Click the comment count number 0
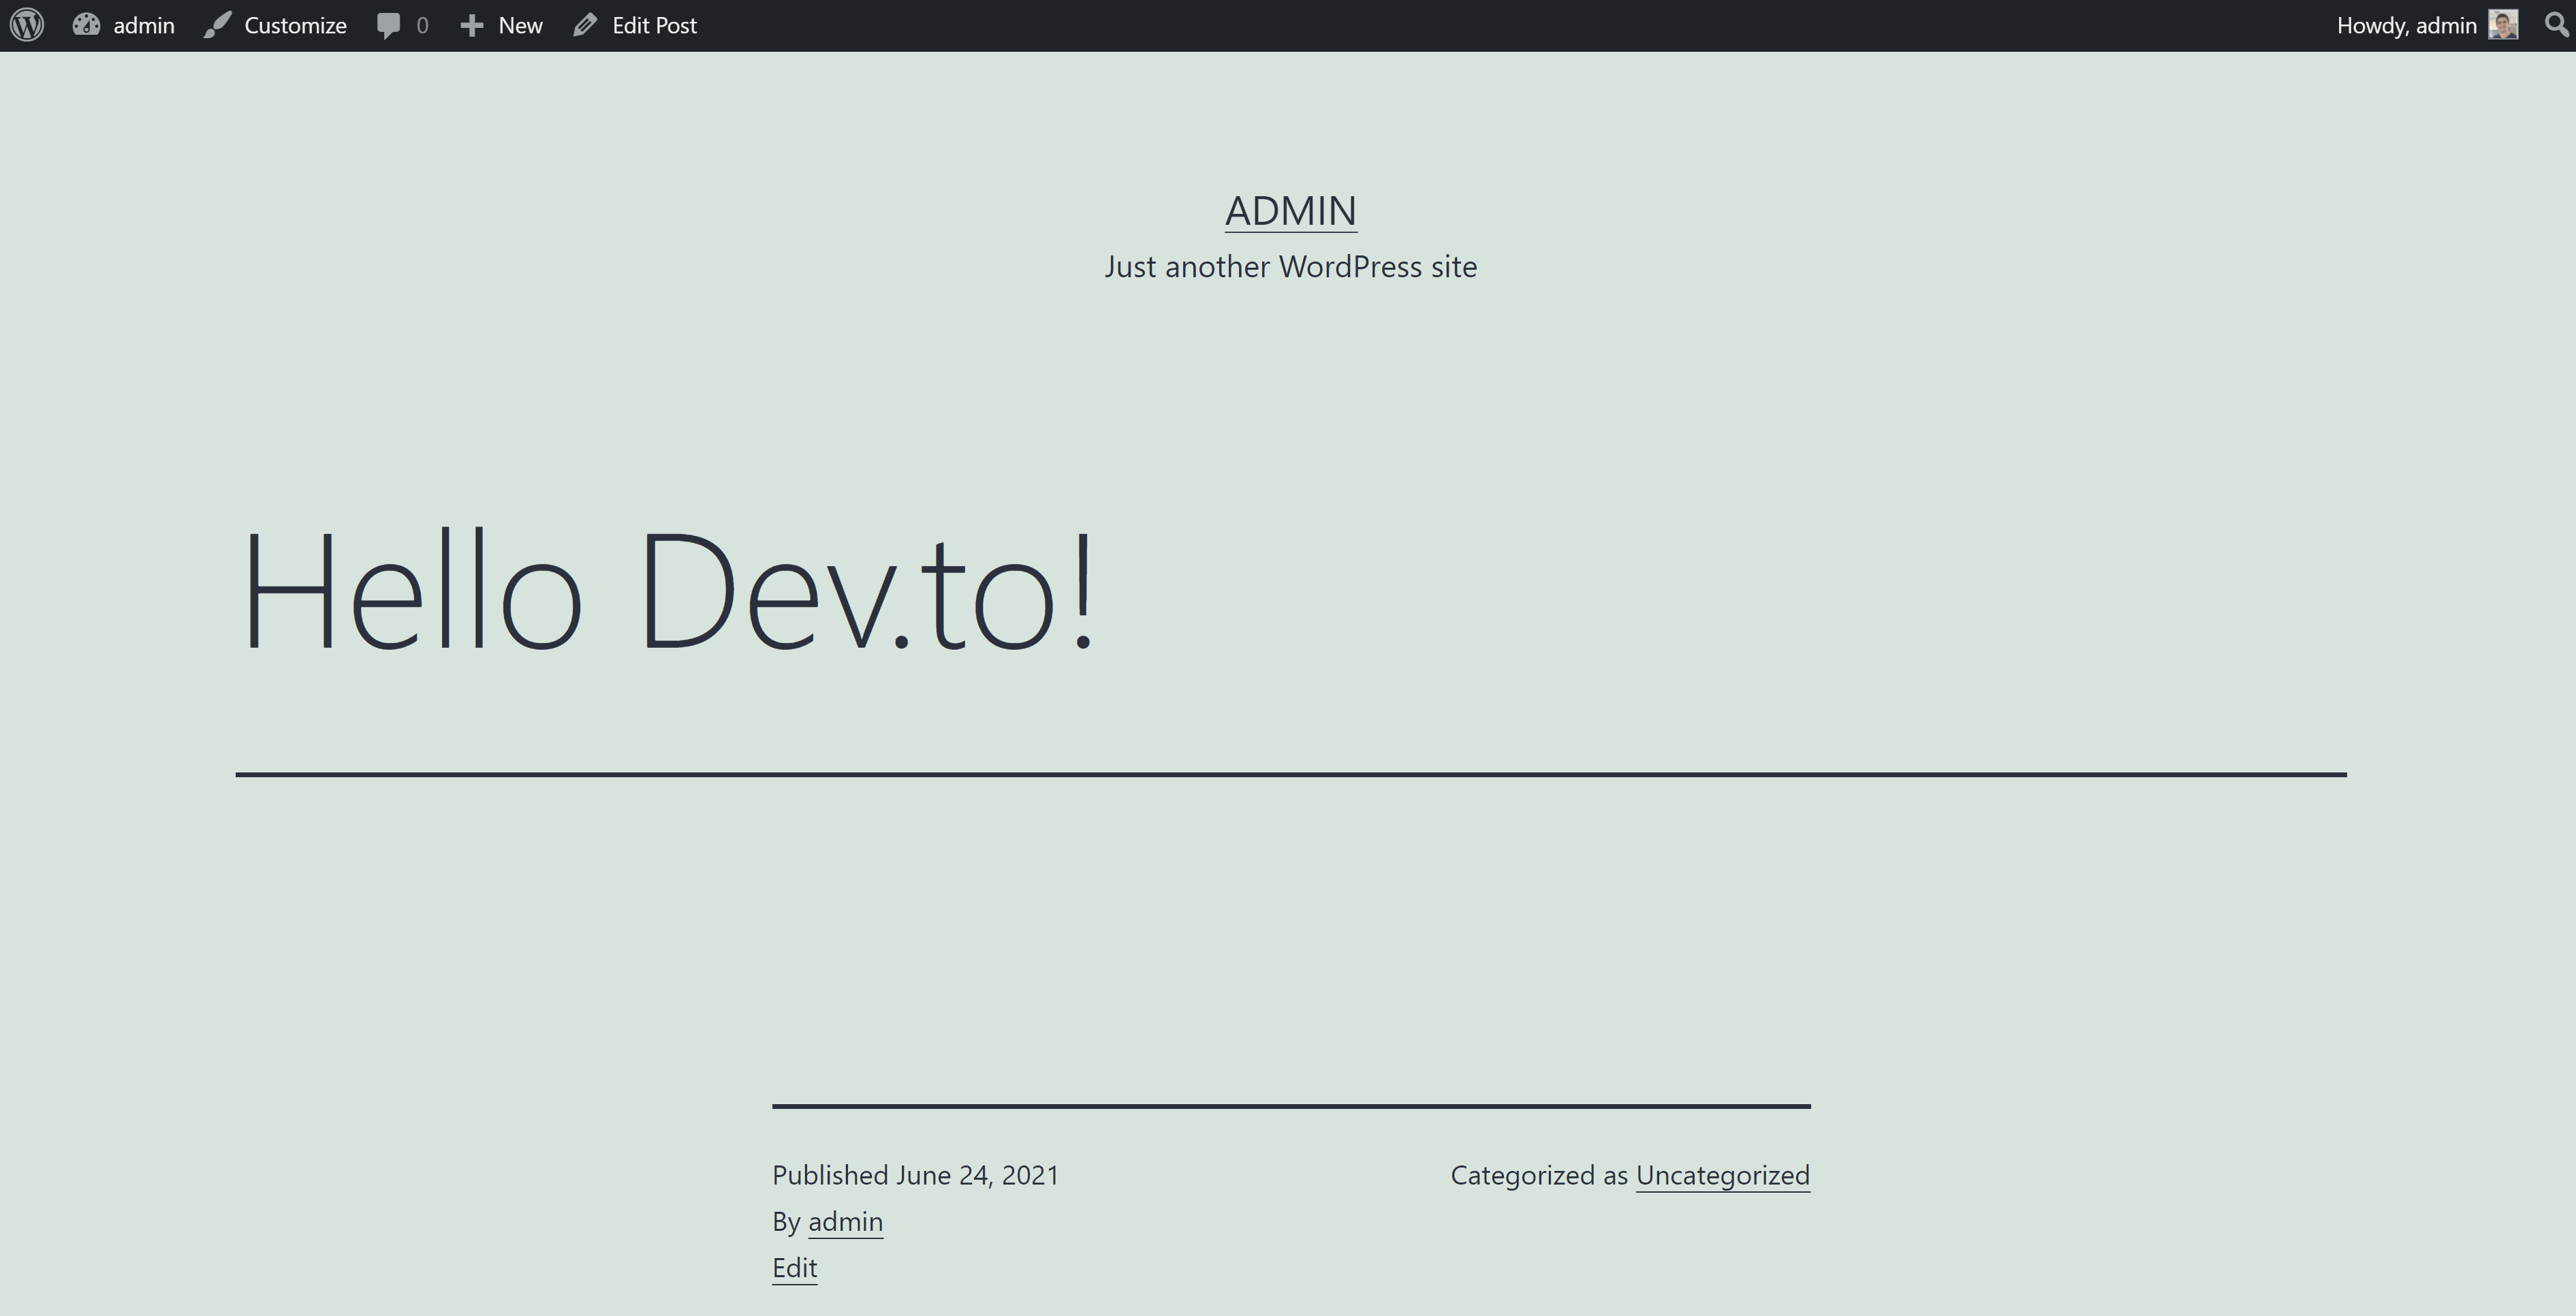Image resolution: width=2576 pixels, height=1316 pixels. tap(422, 25)
